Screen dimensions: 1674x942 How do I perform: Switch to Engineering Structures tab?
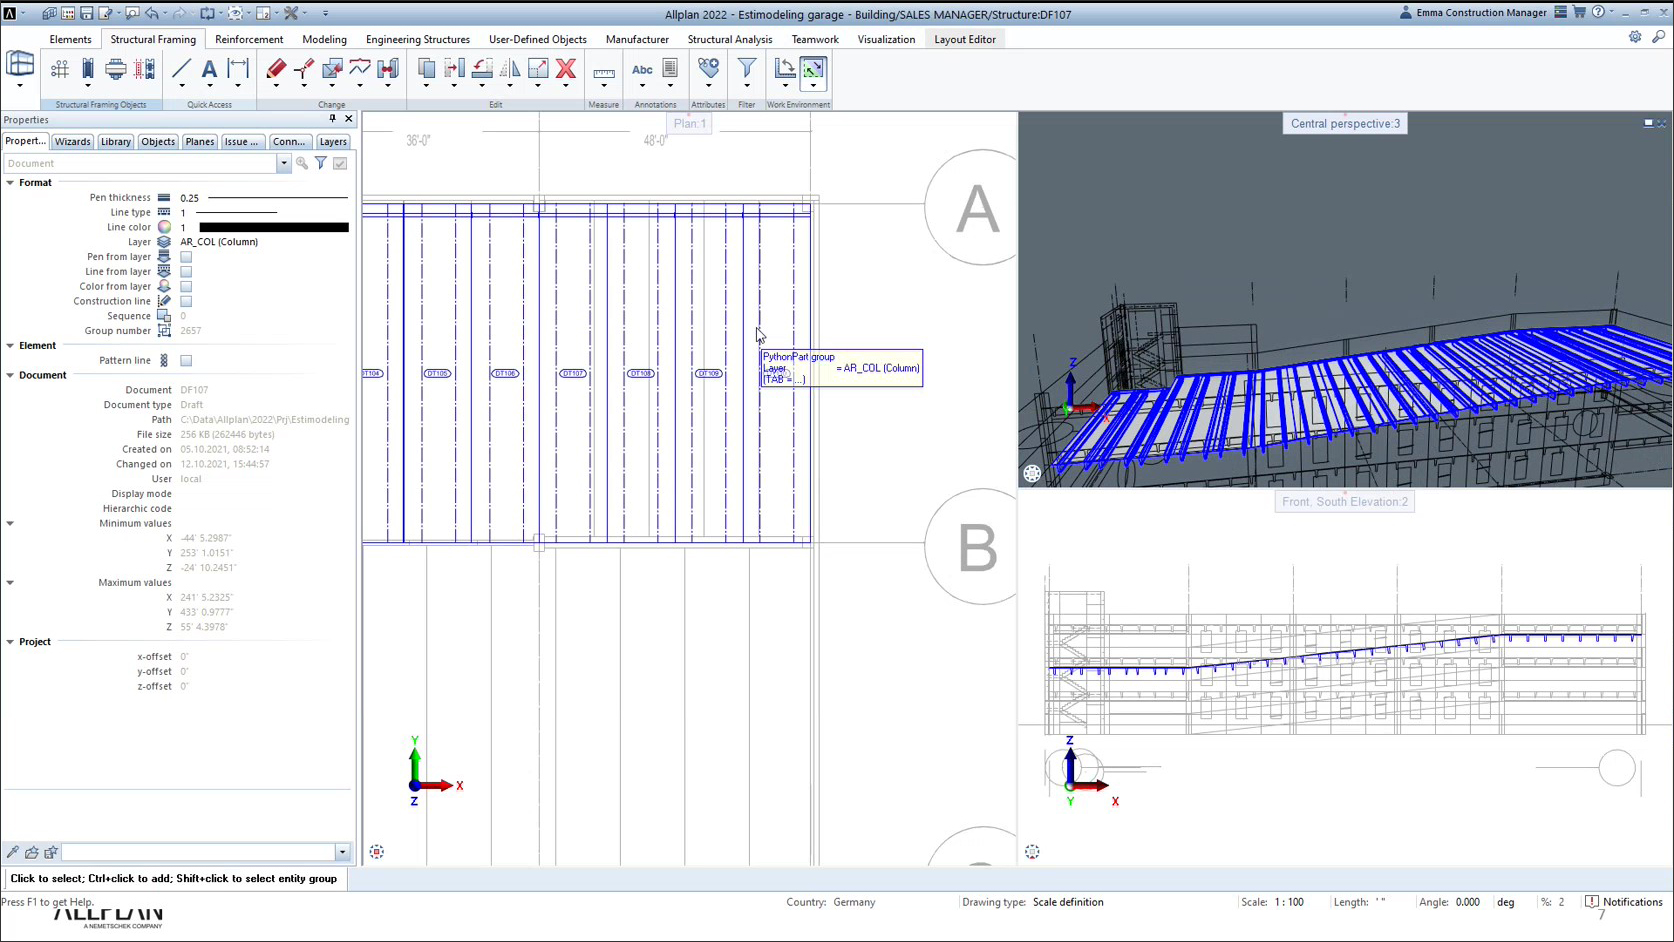tap(418, 39)
